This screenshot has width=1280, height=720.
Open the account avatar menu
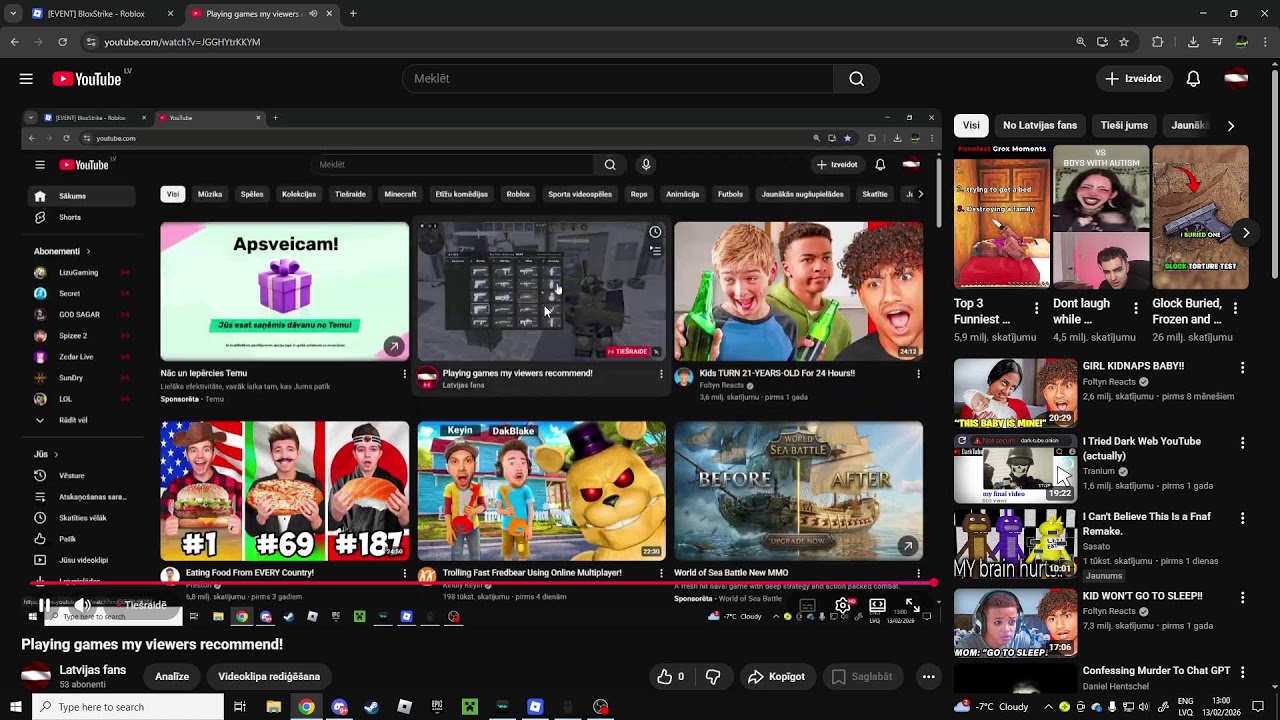1236,79
